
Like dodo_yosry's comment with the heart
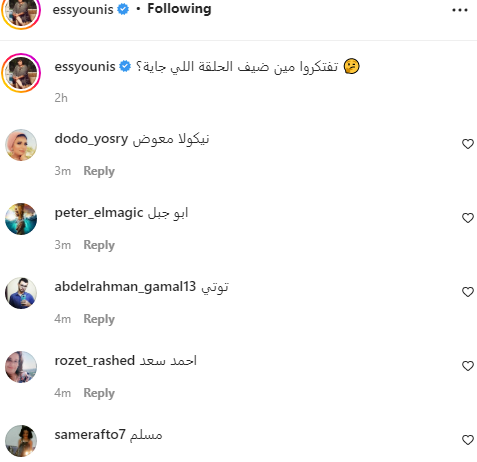click(468, 144)
